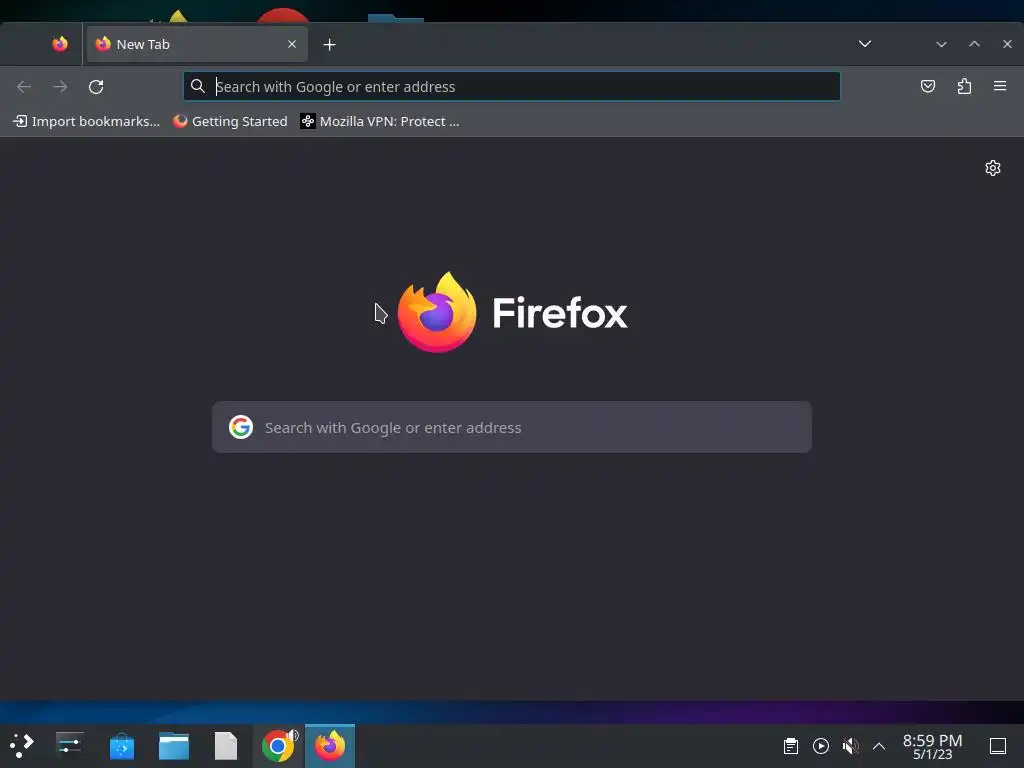Select the New Tab tab
Screen dimensions: 1024x768
click(x=197, y=44)
